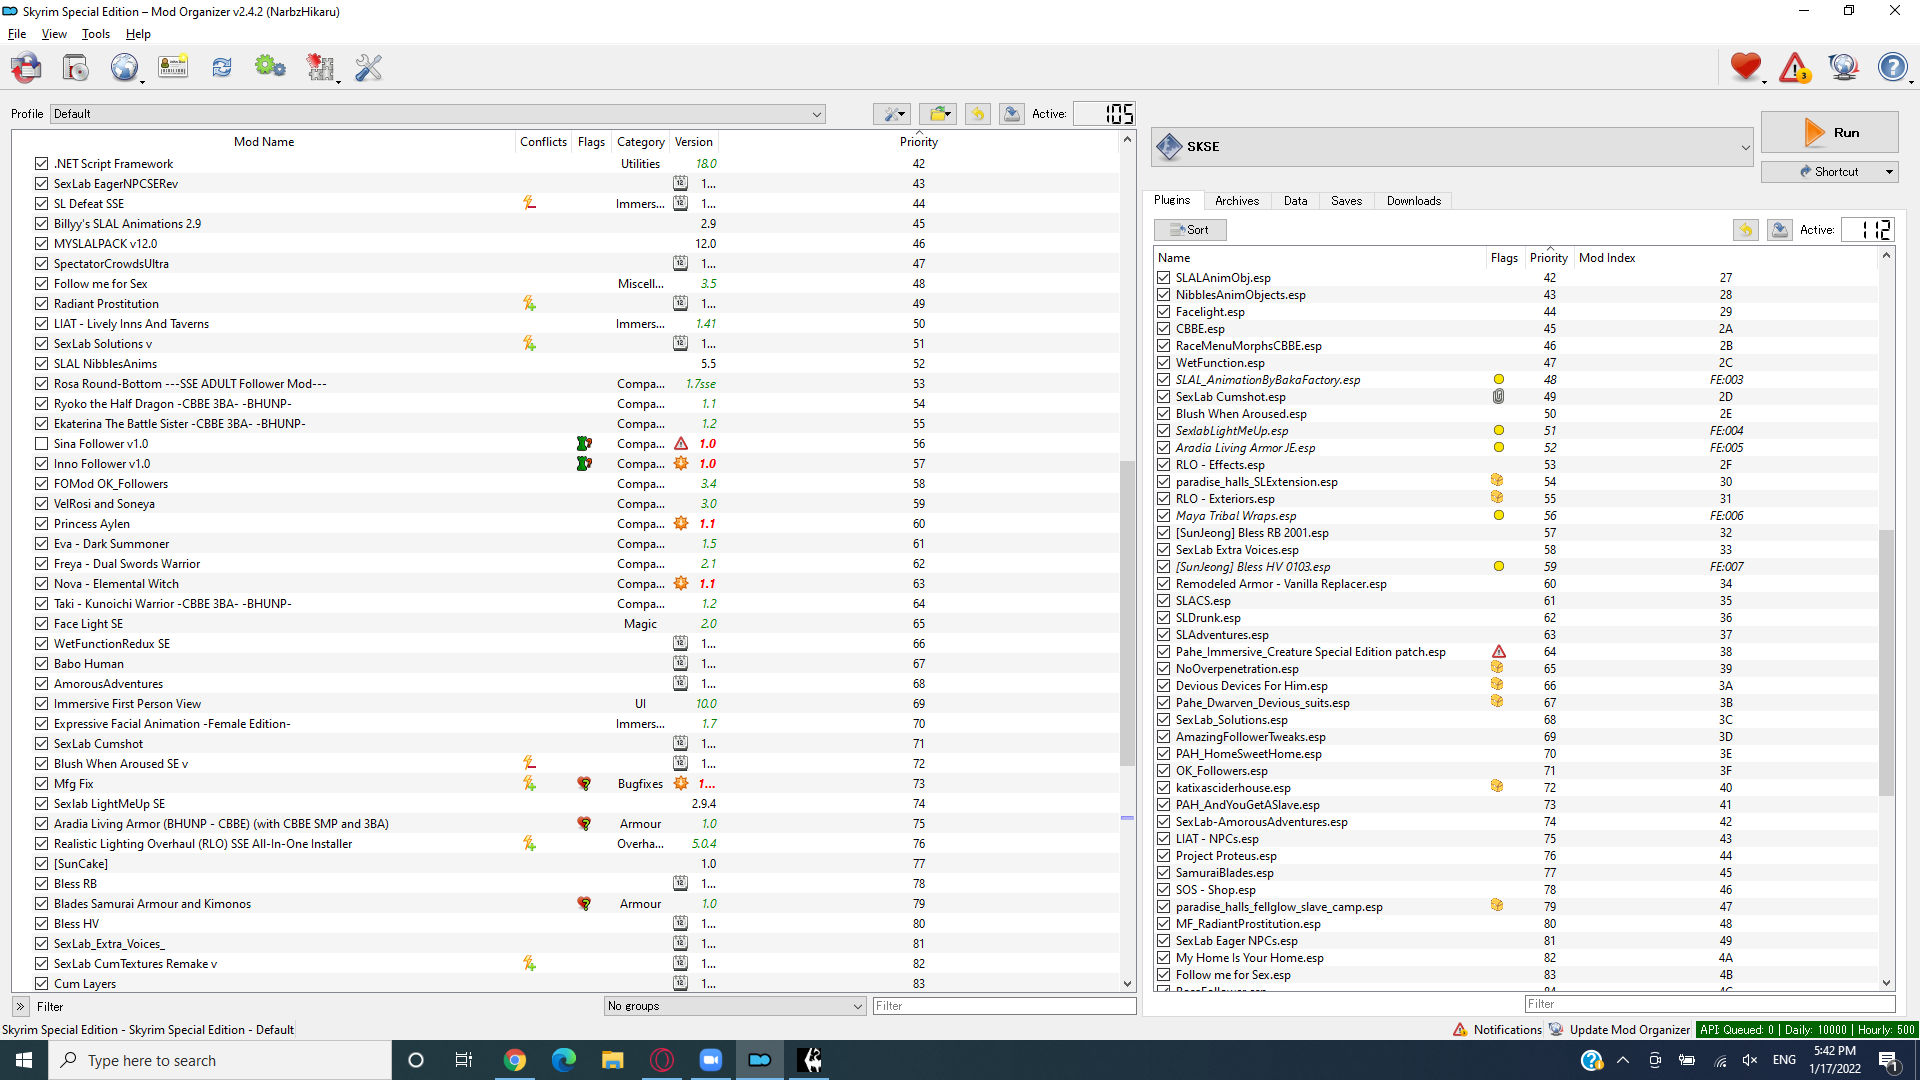Open Zoom from the taskbar

click(x=711, y=1060)
